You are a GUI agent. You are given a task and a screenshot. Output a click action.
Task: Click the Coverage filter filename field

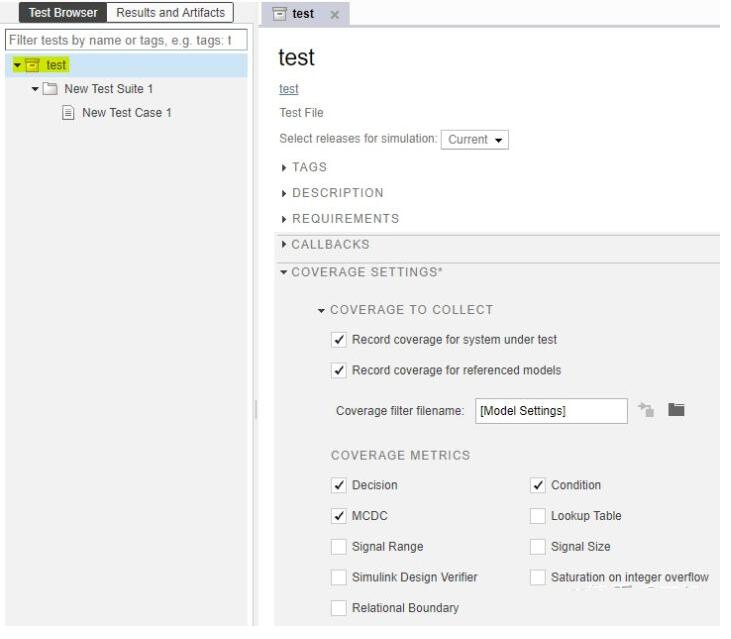pyautogui.click(x=552, y=411)
